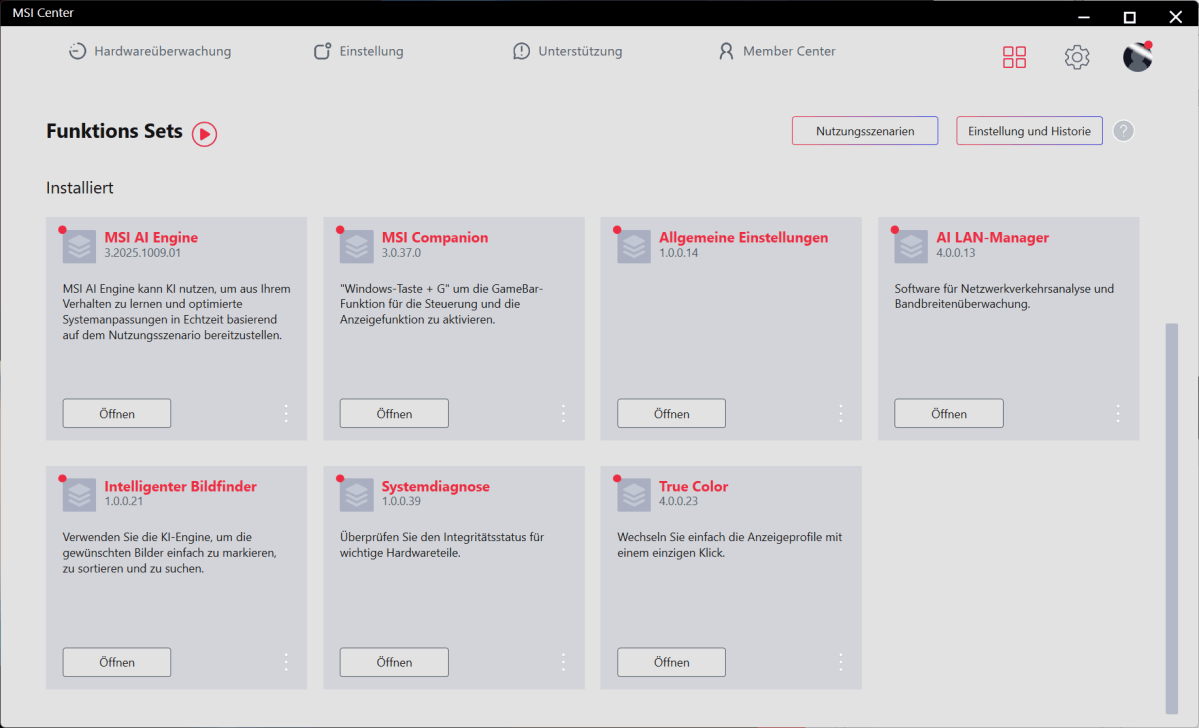Click the Allgemeine Einstellungen title text
The image size is (1199, 728).
743,238
